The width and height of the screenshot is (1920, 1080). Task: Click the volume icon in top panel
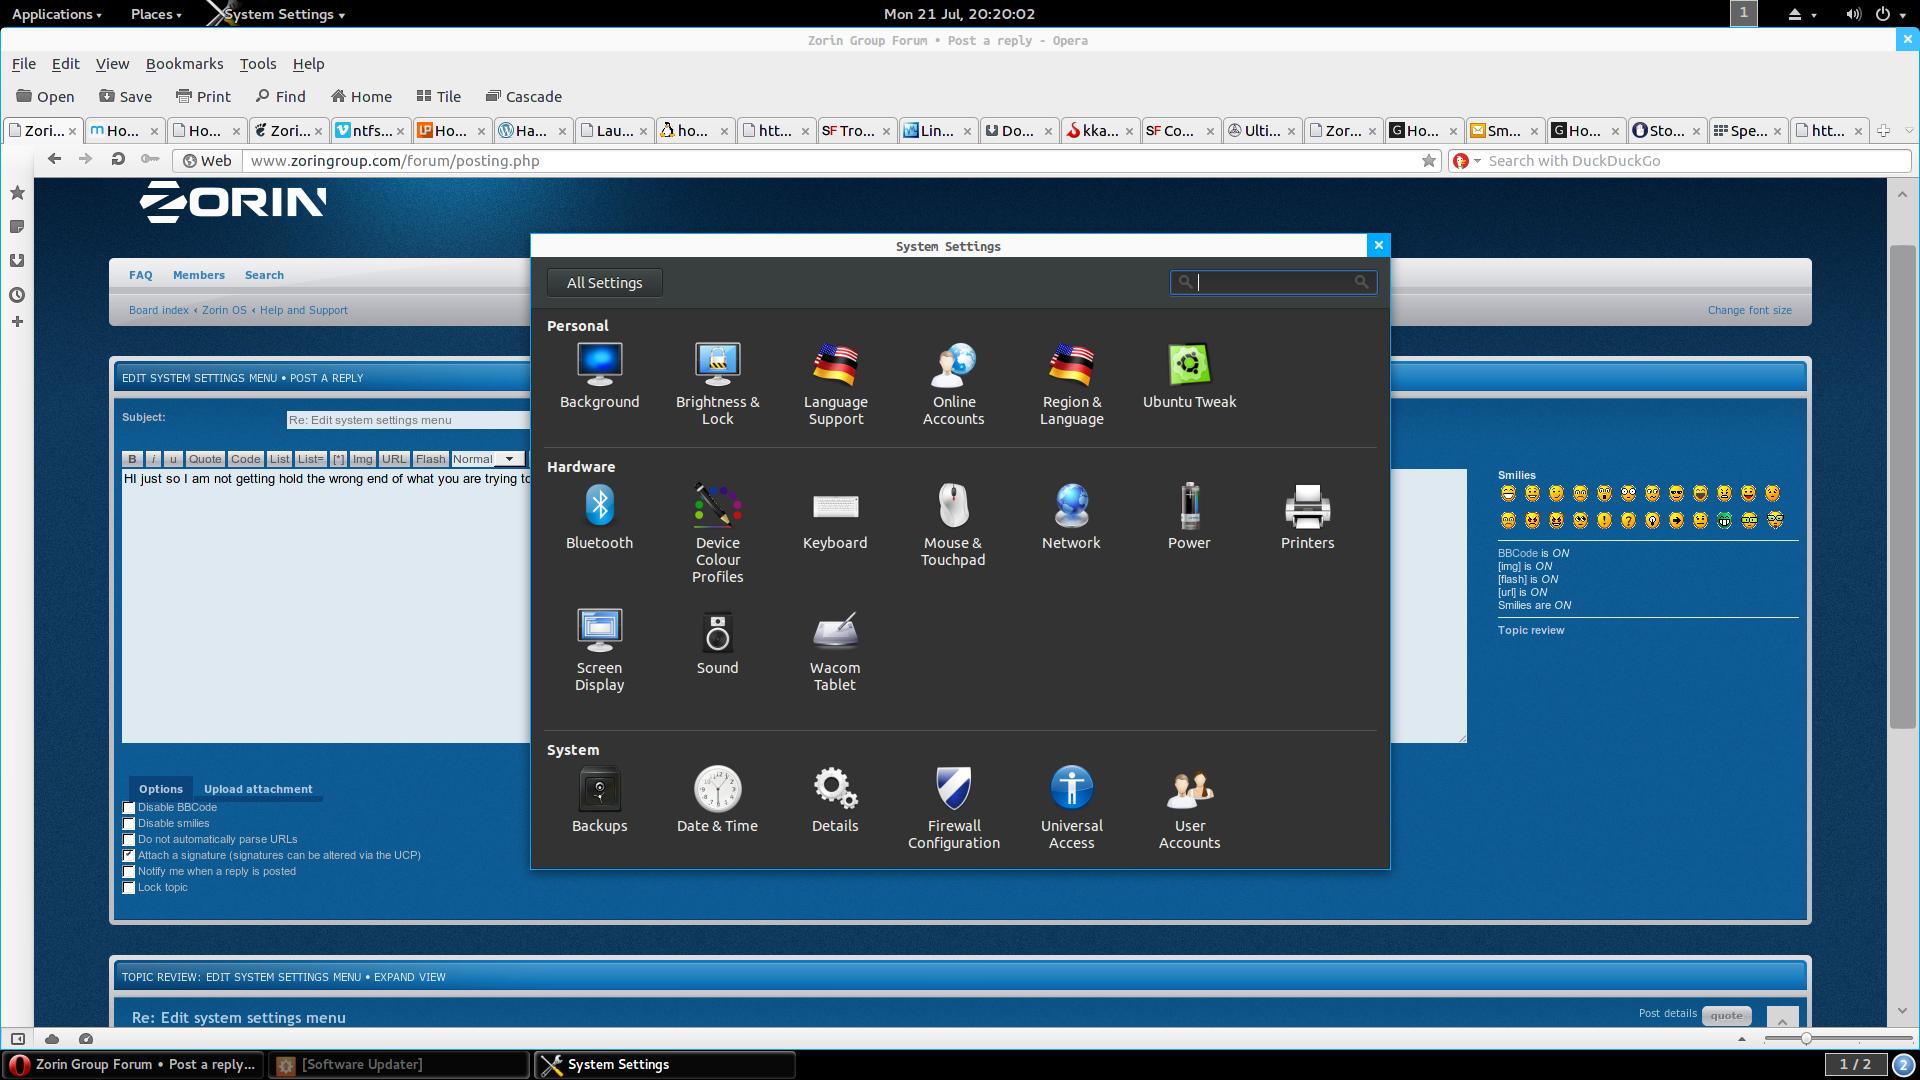click(x=1853, y=14)
